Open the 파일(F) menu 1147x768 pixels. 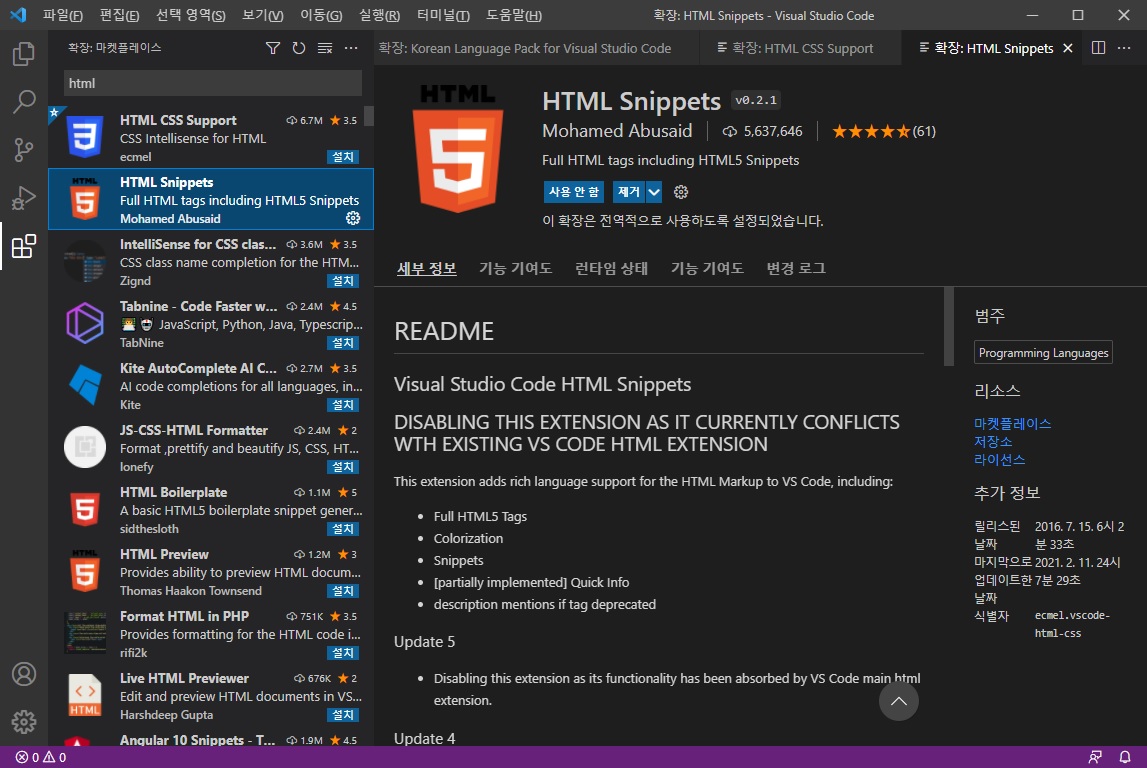[62, 15]
